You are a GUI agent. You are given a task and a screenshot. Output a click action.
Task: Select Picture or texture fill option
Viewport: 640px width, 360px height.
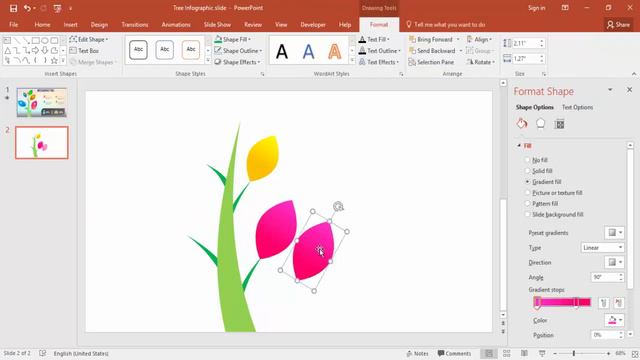point(527,193)
